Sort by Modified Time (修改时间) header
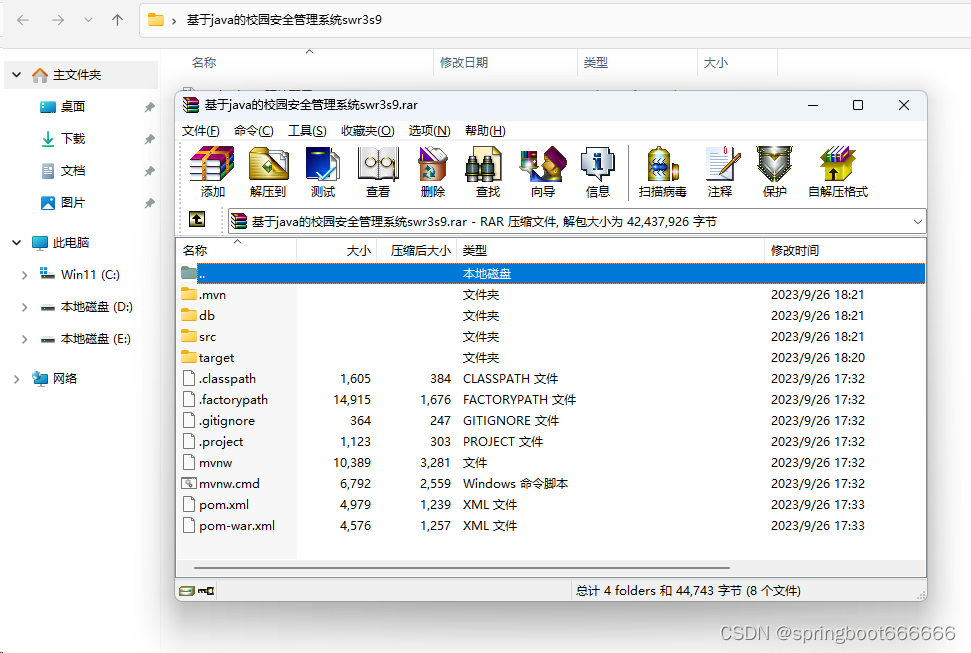 click(x=845, y=250)
